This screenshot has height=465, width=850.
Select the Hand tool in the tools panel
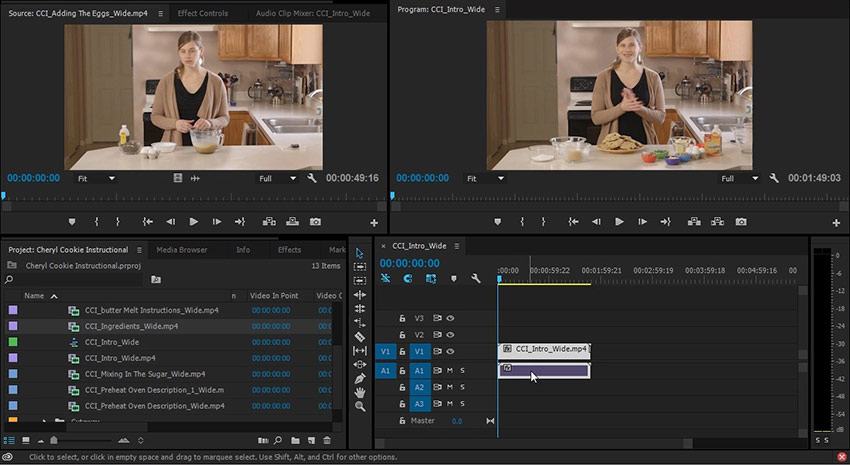(360, 392)
